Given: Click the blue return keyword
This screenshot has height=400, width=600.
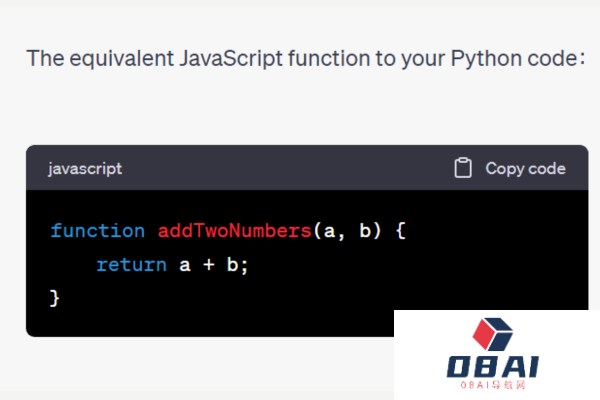Looking at the screenshot, I should (131, 265).
